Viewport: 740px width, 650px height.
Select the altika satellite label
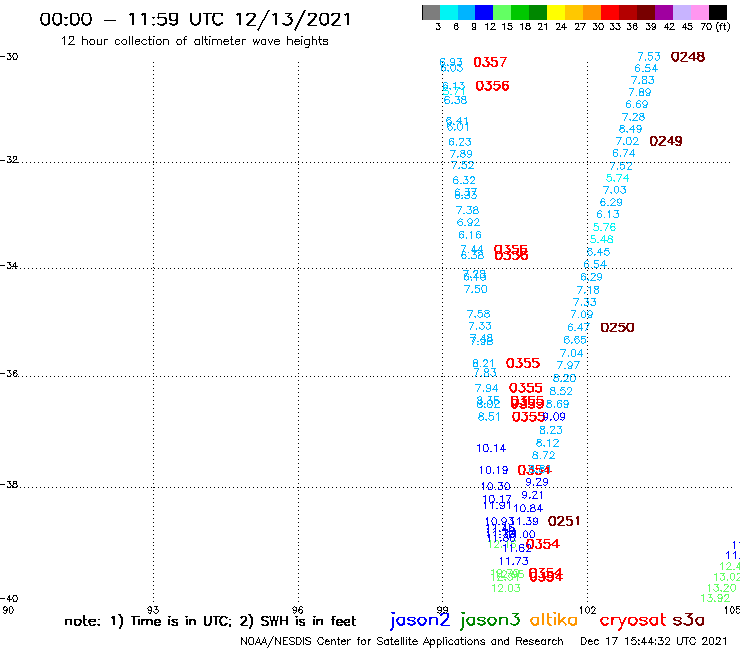pos(553,619)
